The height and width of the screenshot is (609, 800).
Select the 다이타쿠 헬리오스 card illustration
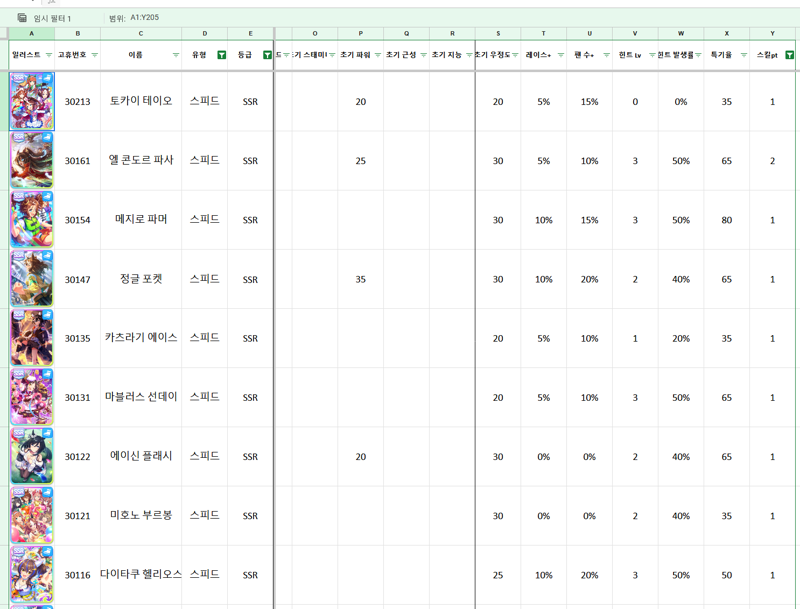32,574
